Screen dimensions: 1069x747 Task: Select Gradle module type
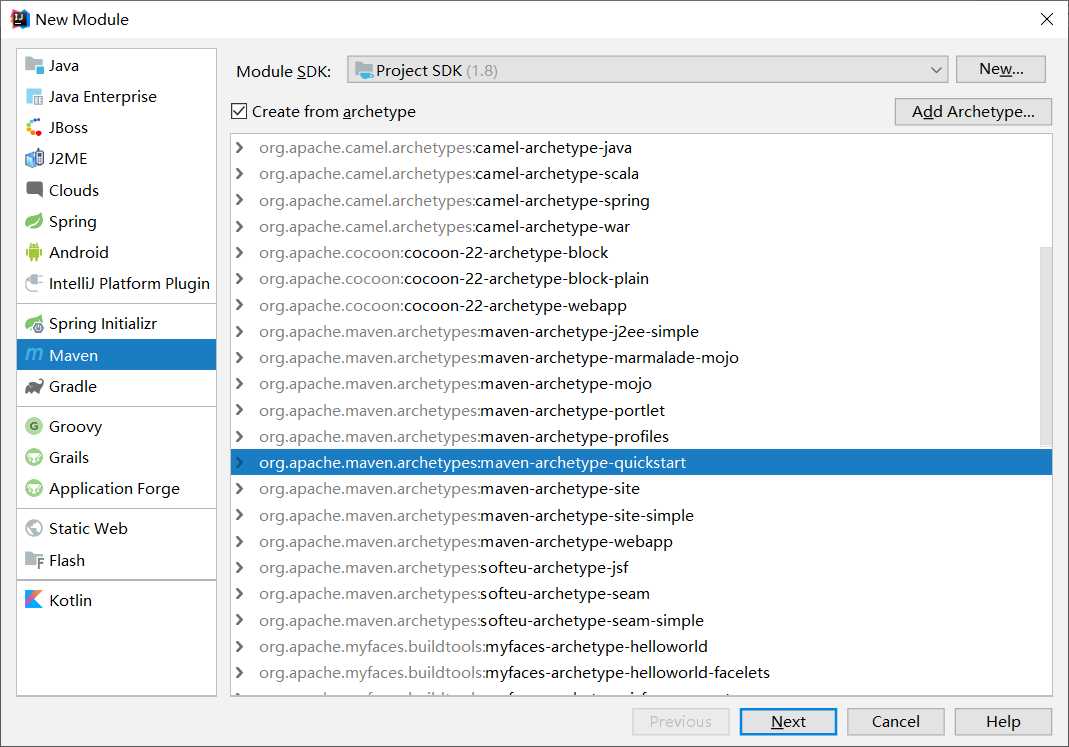[x=117, y=386]
